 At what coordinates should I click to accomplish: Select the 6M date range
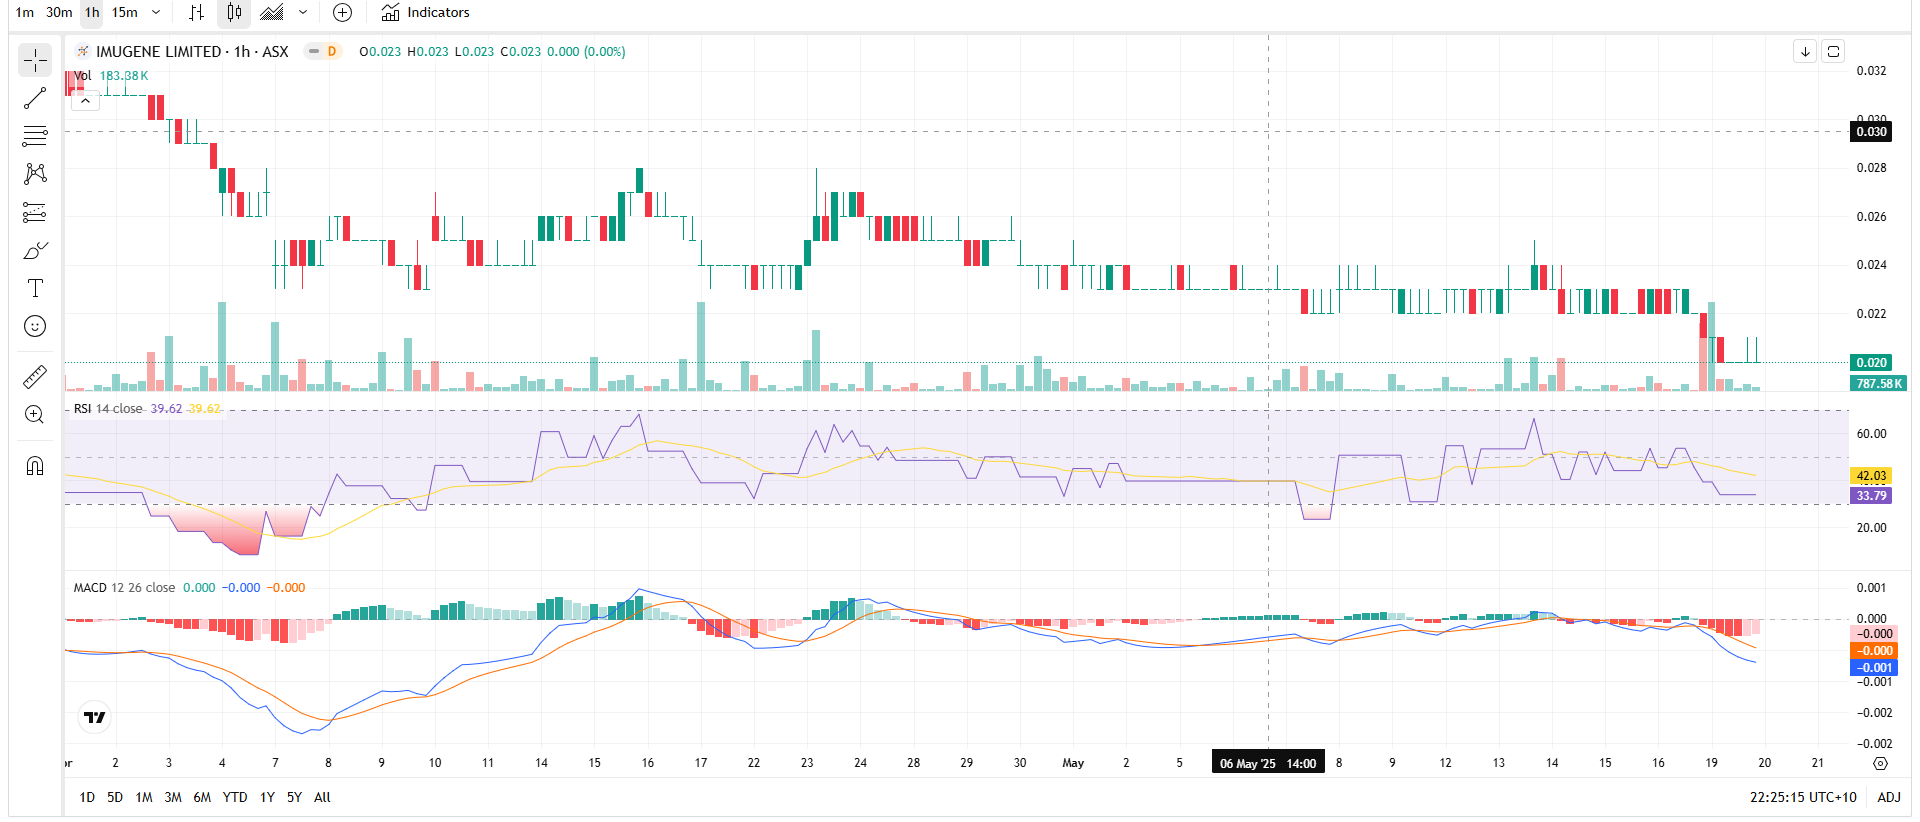coord(202,797)
